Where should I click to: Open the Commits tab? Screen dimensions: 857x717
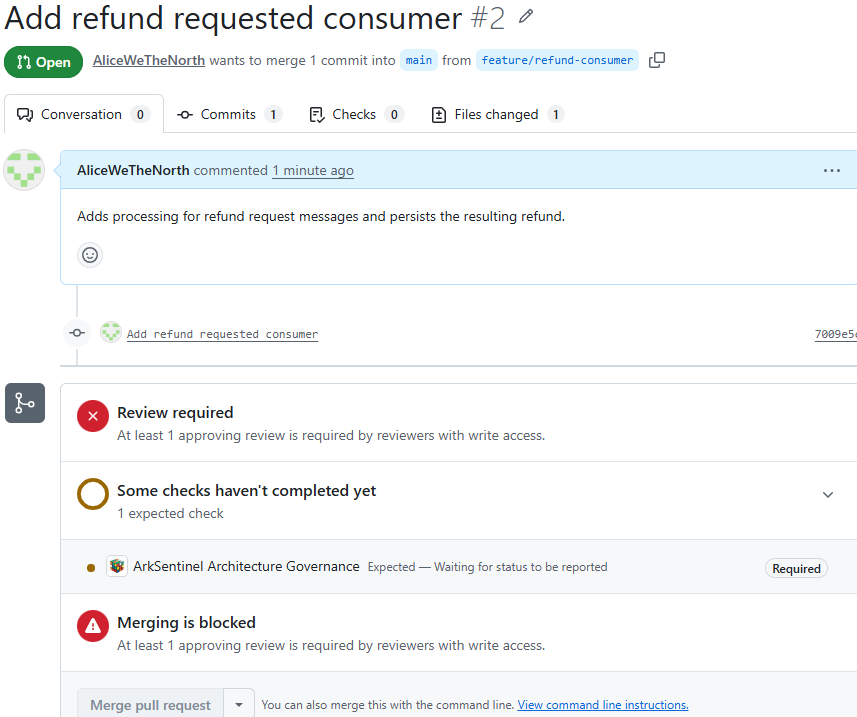(229, 114)
